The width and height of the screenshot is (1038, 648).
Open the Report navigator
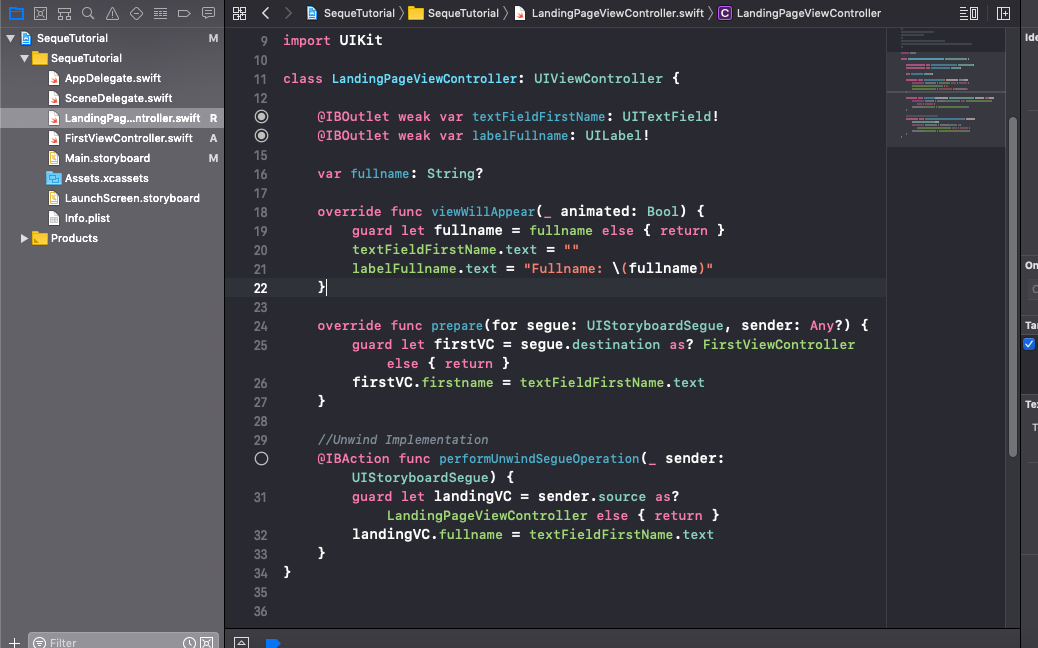click(x=208, y=13)
